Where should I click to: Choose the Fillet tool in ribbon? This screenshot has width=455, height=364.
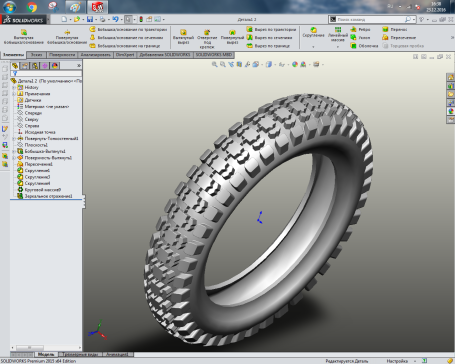(313, 30)
